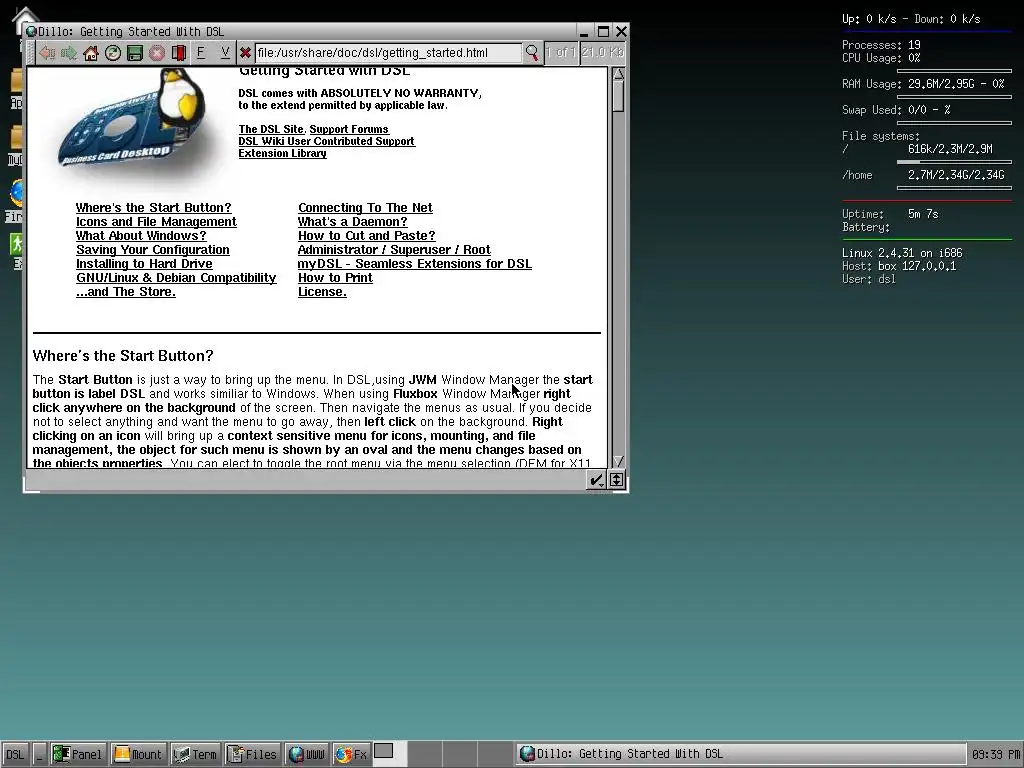Open 'What's a Daemon?' link
The height and width of the screenshot is (768, 1024).
[x=353, y=222]
